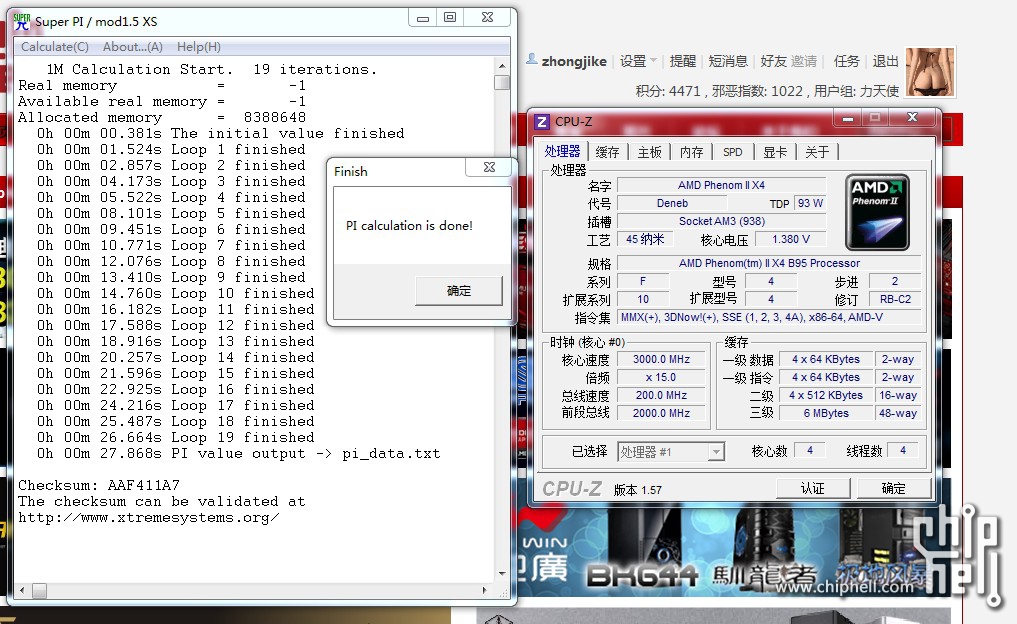Image resolution: width=1017 pixels, height=624 pixels.
Task: Switch to the 内存 tab in CPU-Z
Action: click(x=691, y=152)
